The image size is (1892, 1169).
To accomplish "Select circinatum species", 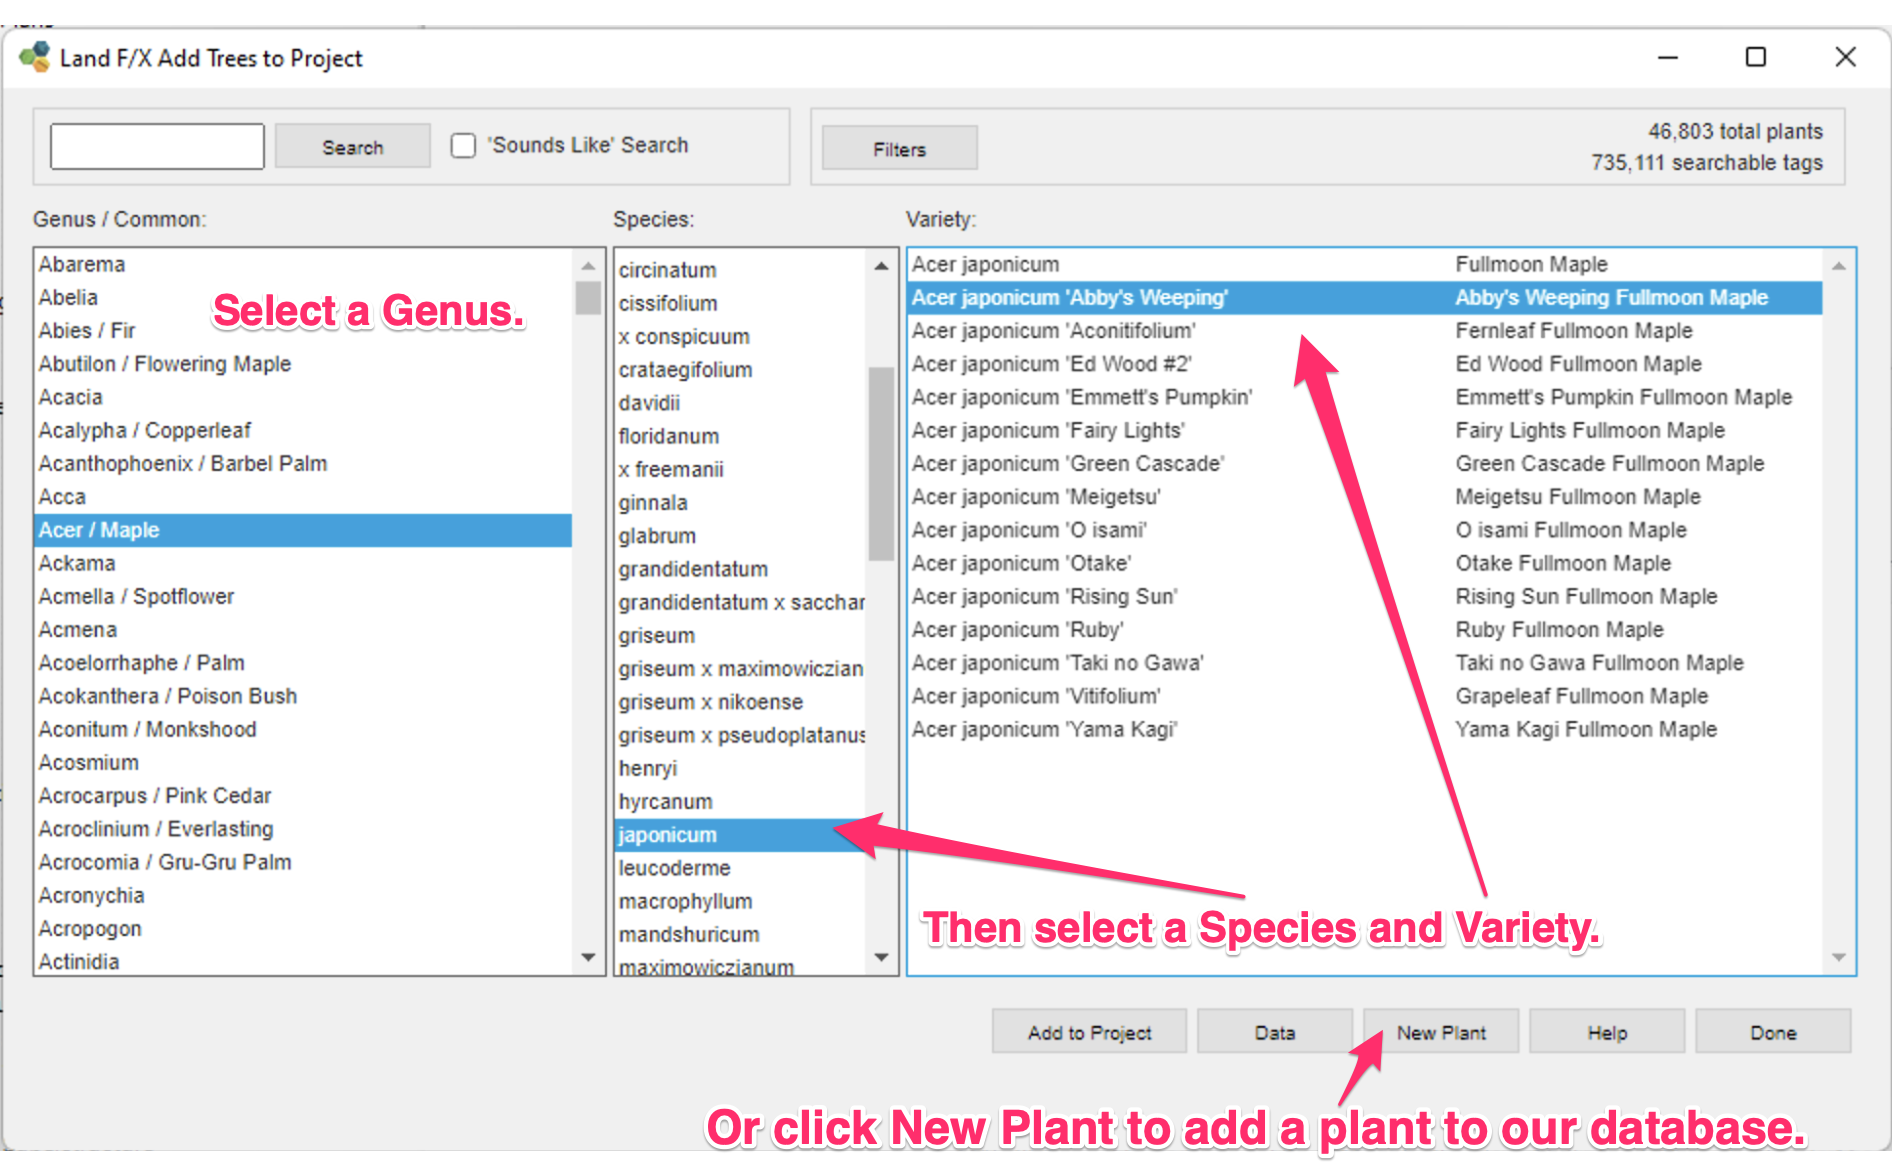I will [740, 270].
